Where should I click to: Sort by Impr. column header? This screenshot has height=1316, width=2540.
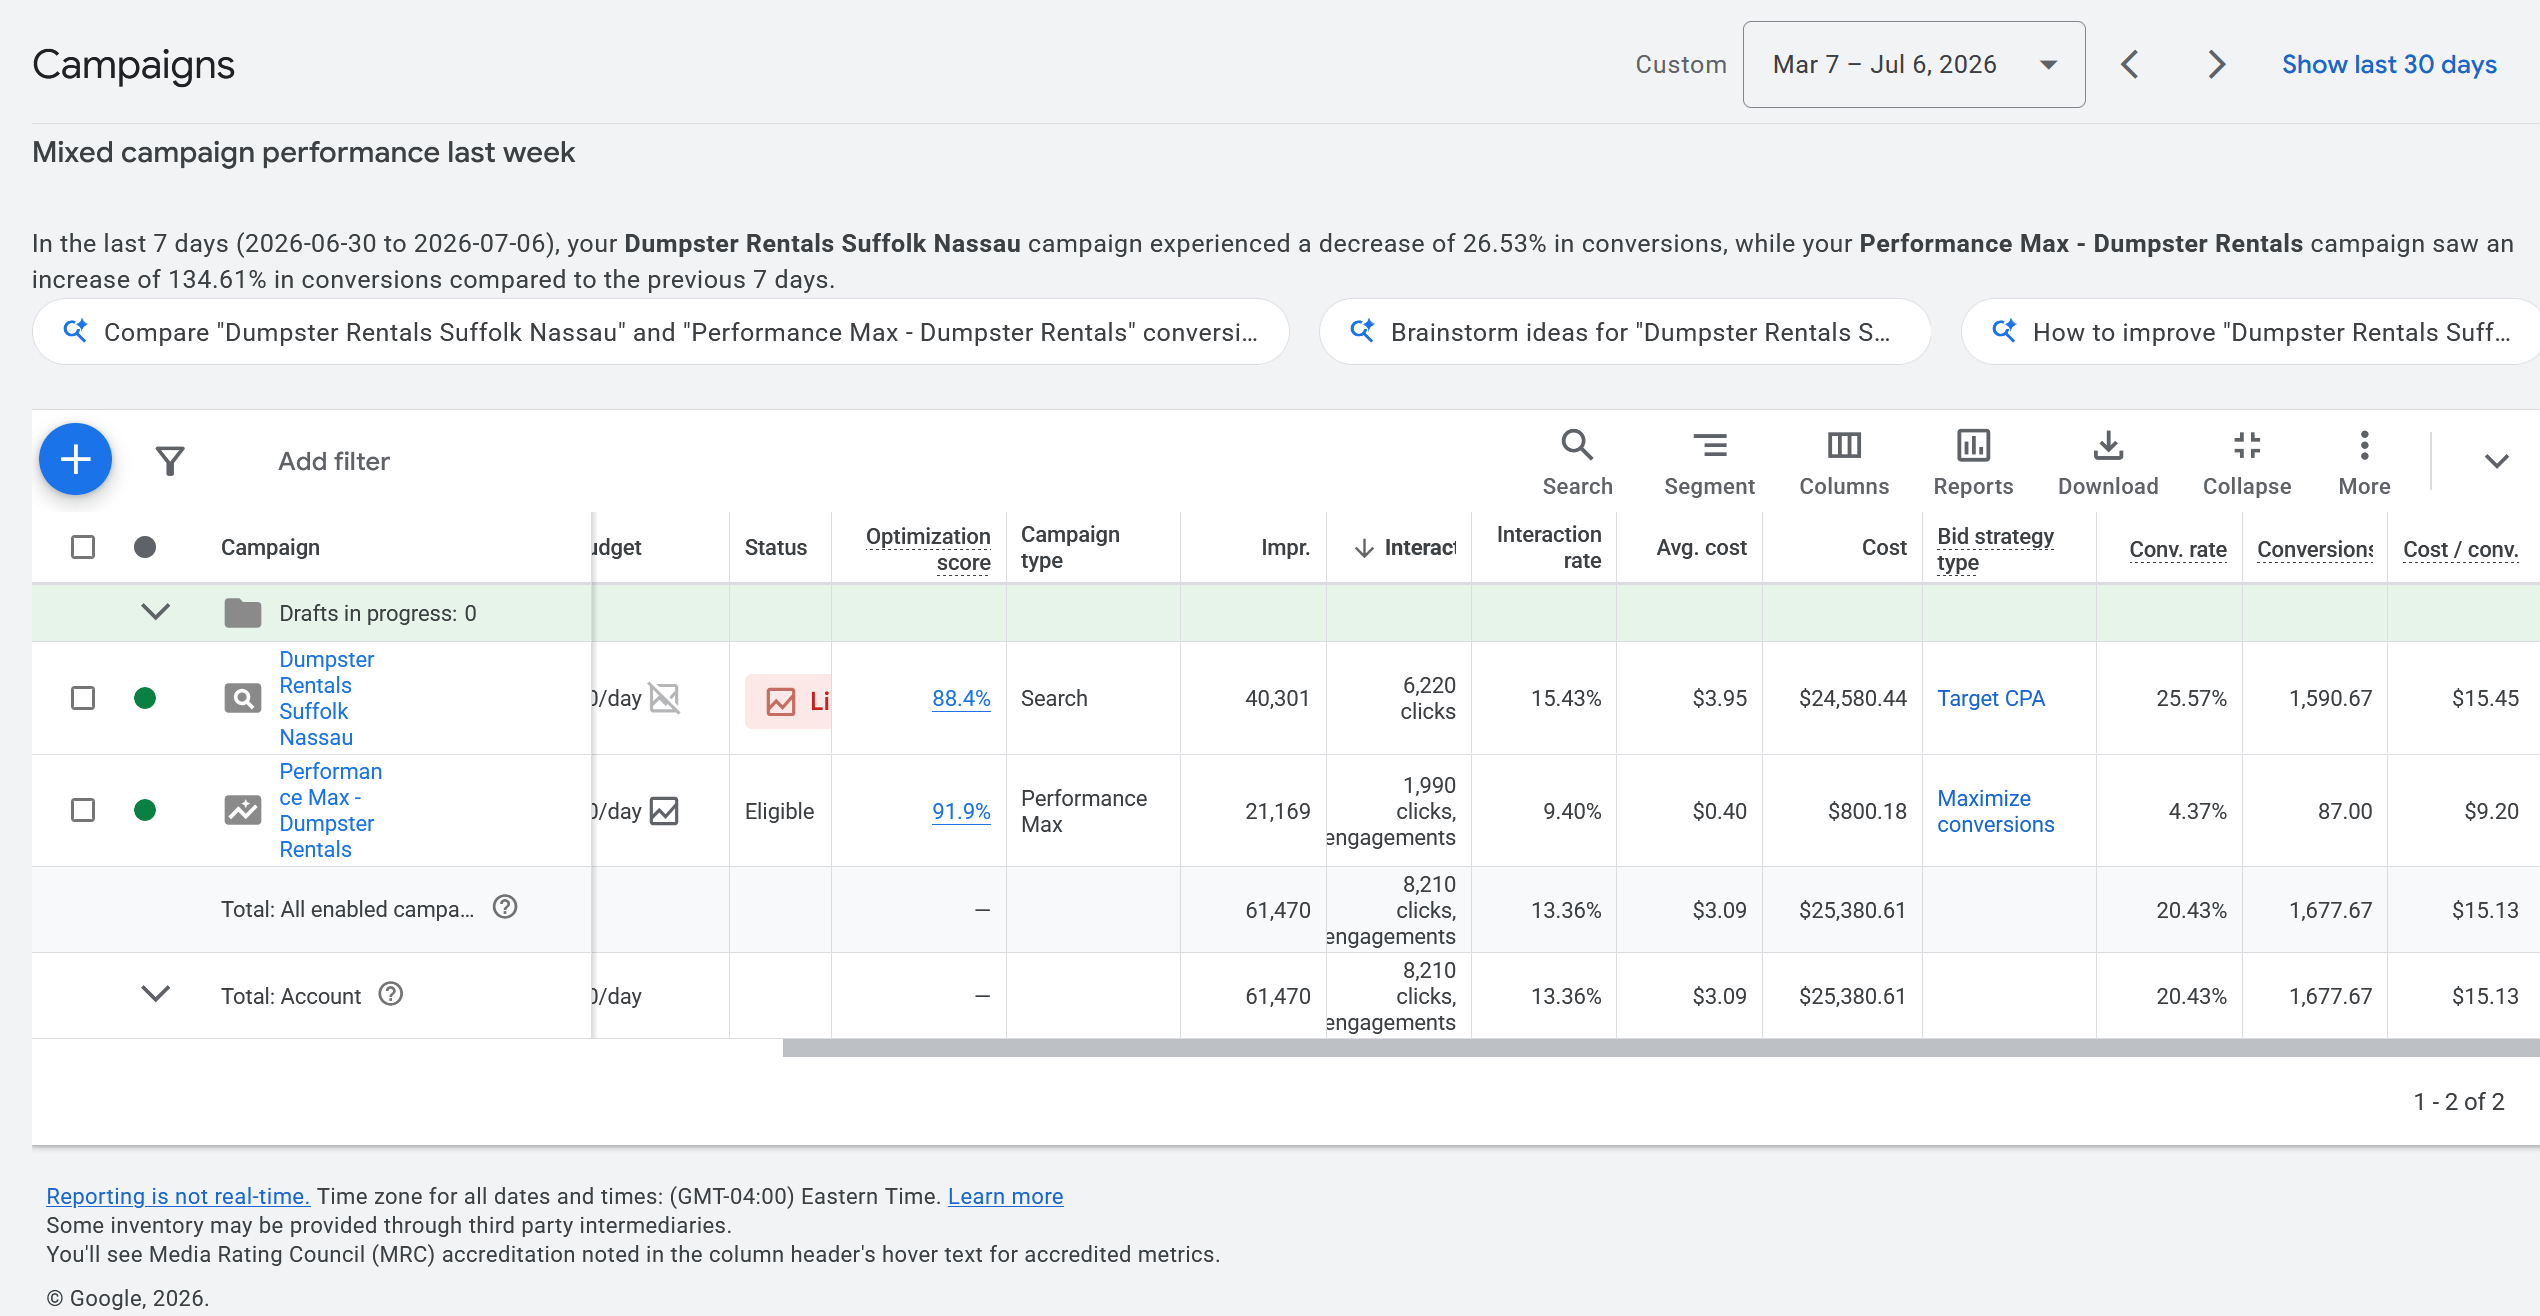[x=1285, y=547]
